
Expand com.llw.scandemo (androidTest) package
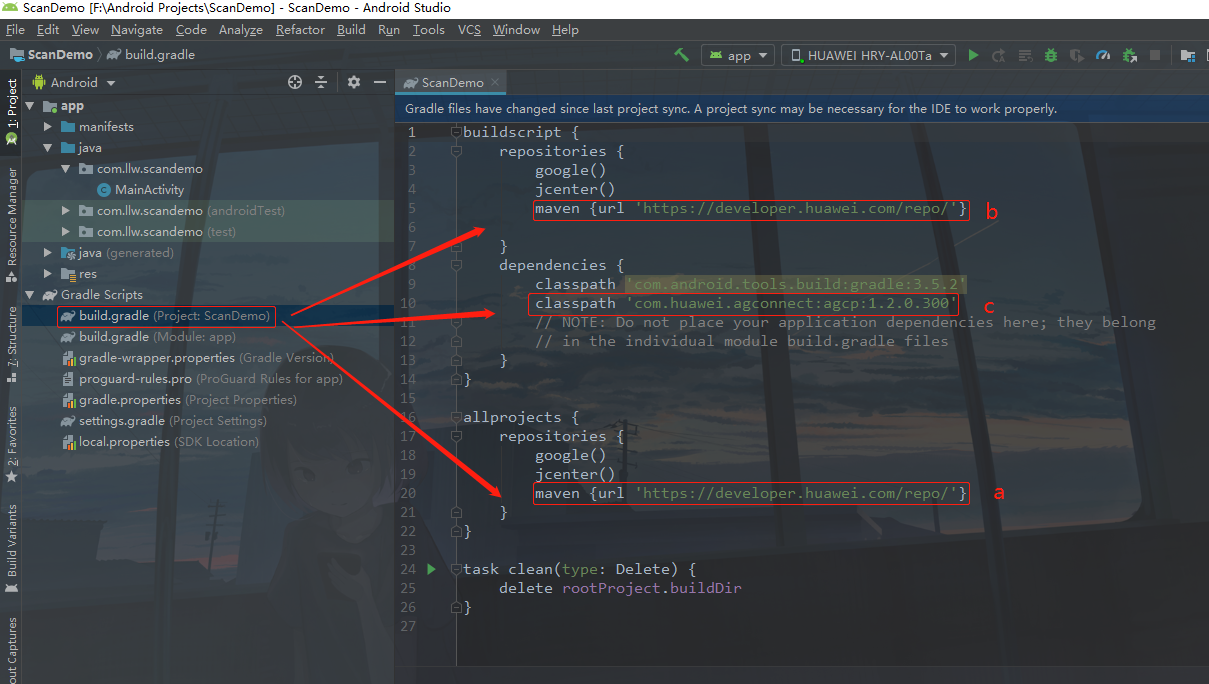click(x=66, y=211)
